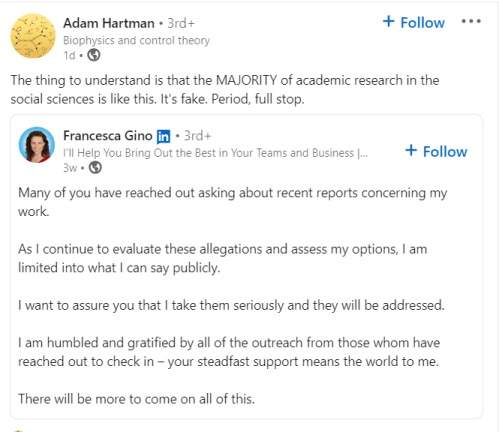Follow Francesca Gino
Screen dimensions: 499x432
(x=436, y=151)
